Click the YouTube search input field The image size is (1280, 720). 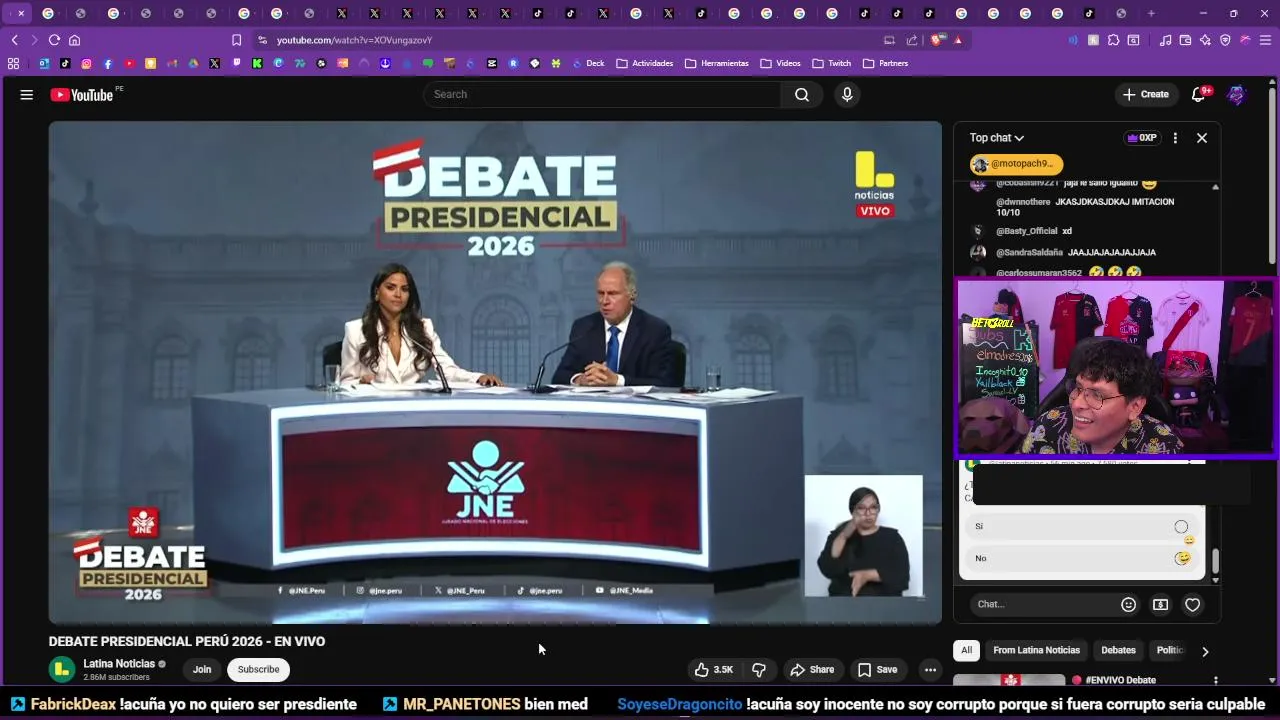(x=602, y=94)
